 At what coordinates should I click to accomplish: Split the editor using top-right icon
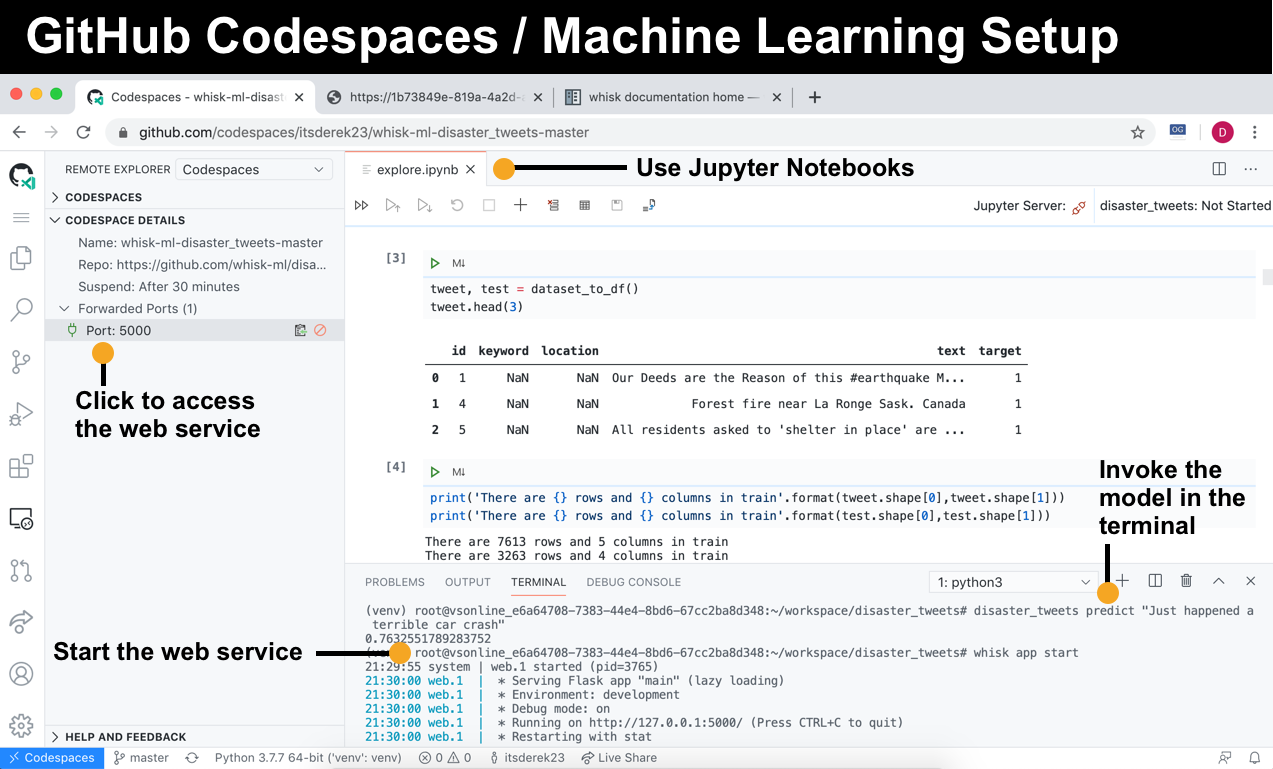pyautogui.click(x=1219, y=169)
